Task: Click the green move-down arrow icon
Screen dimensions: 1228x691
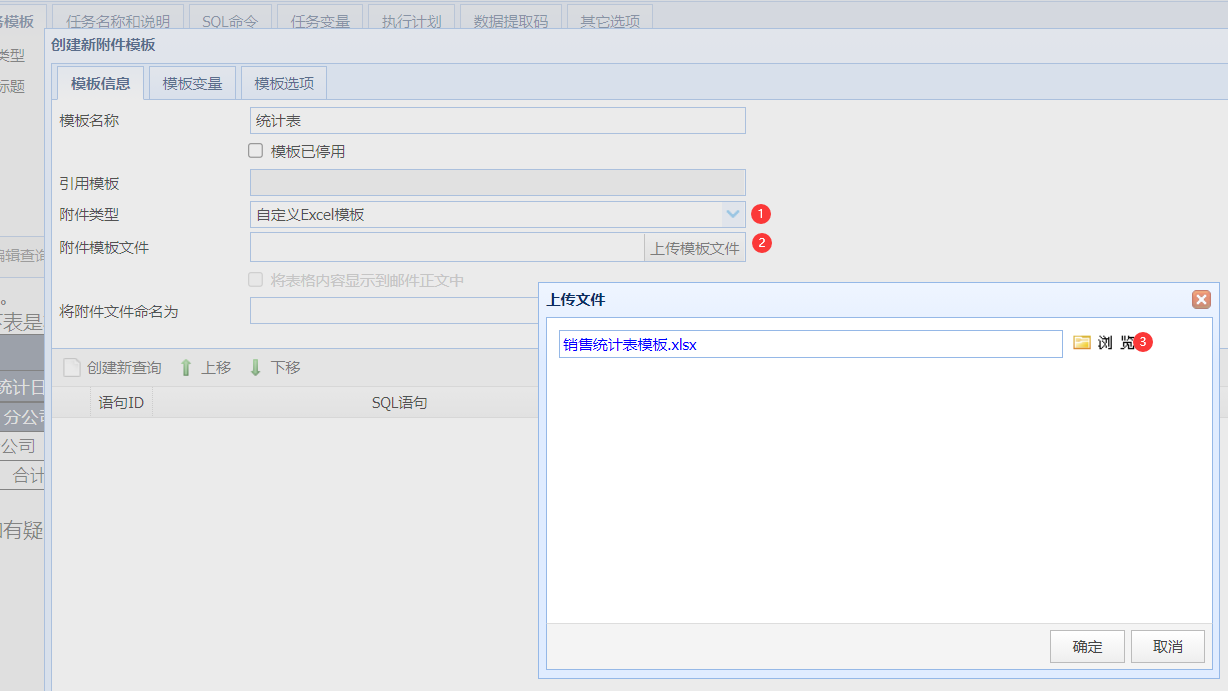Action: pos(255,368)
